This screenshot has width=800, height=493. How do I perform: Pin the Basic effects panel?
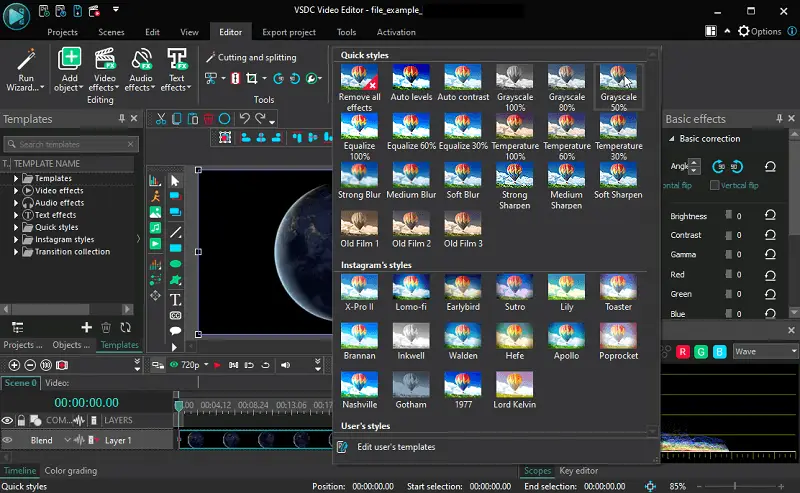779,118
